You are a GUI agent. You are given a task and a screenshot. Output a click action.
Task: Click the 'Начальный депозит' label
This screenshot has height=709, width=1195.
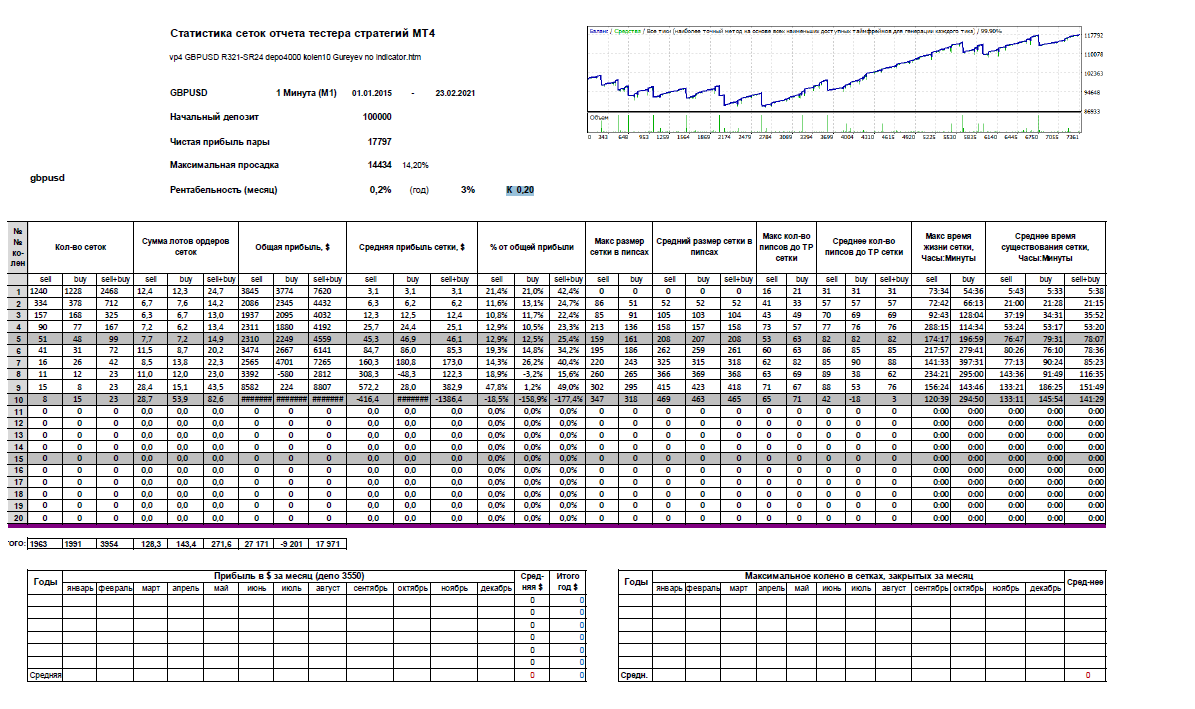pos(214,117)
